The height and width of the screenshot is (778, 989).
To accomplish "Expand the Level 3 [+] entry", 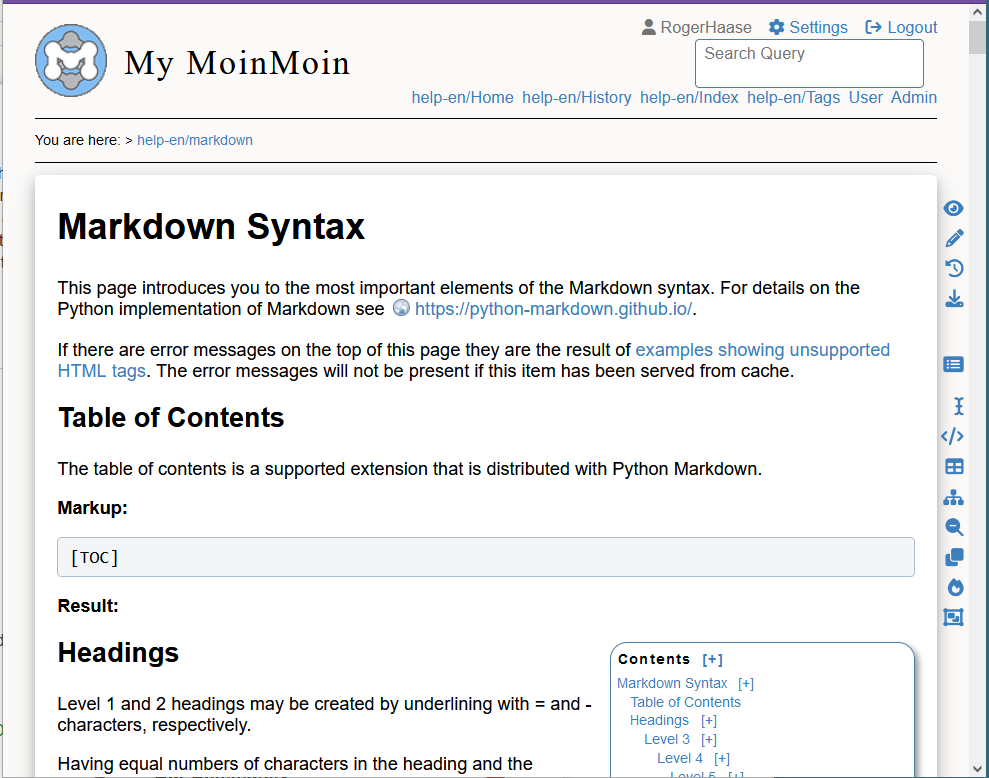I will 709,740.
